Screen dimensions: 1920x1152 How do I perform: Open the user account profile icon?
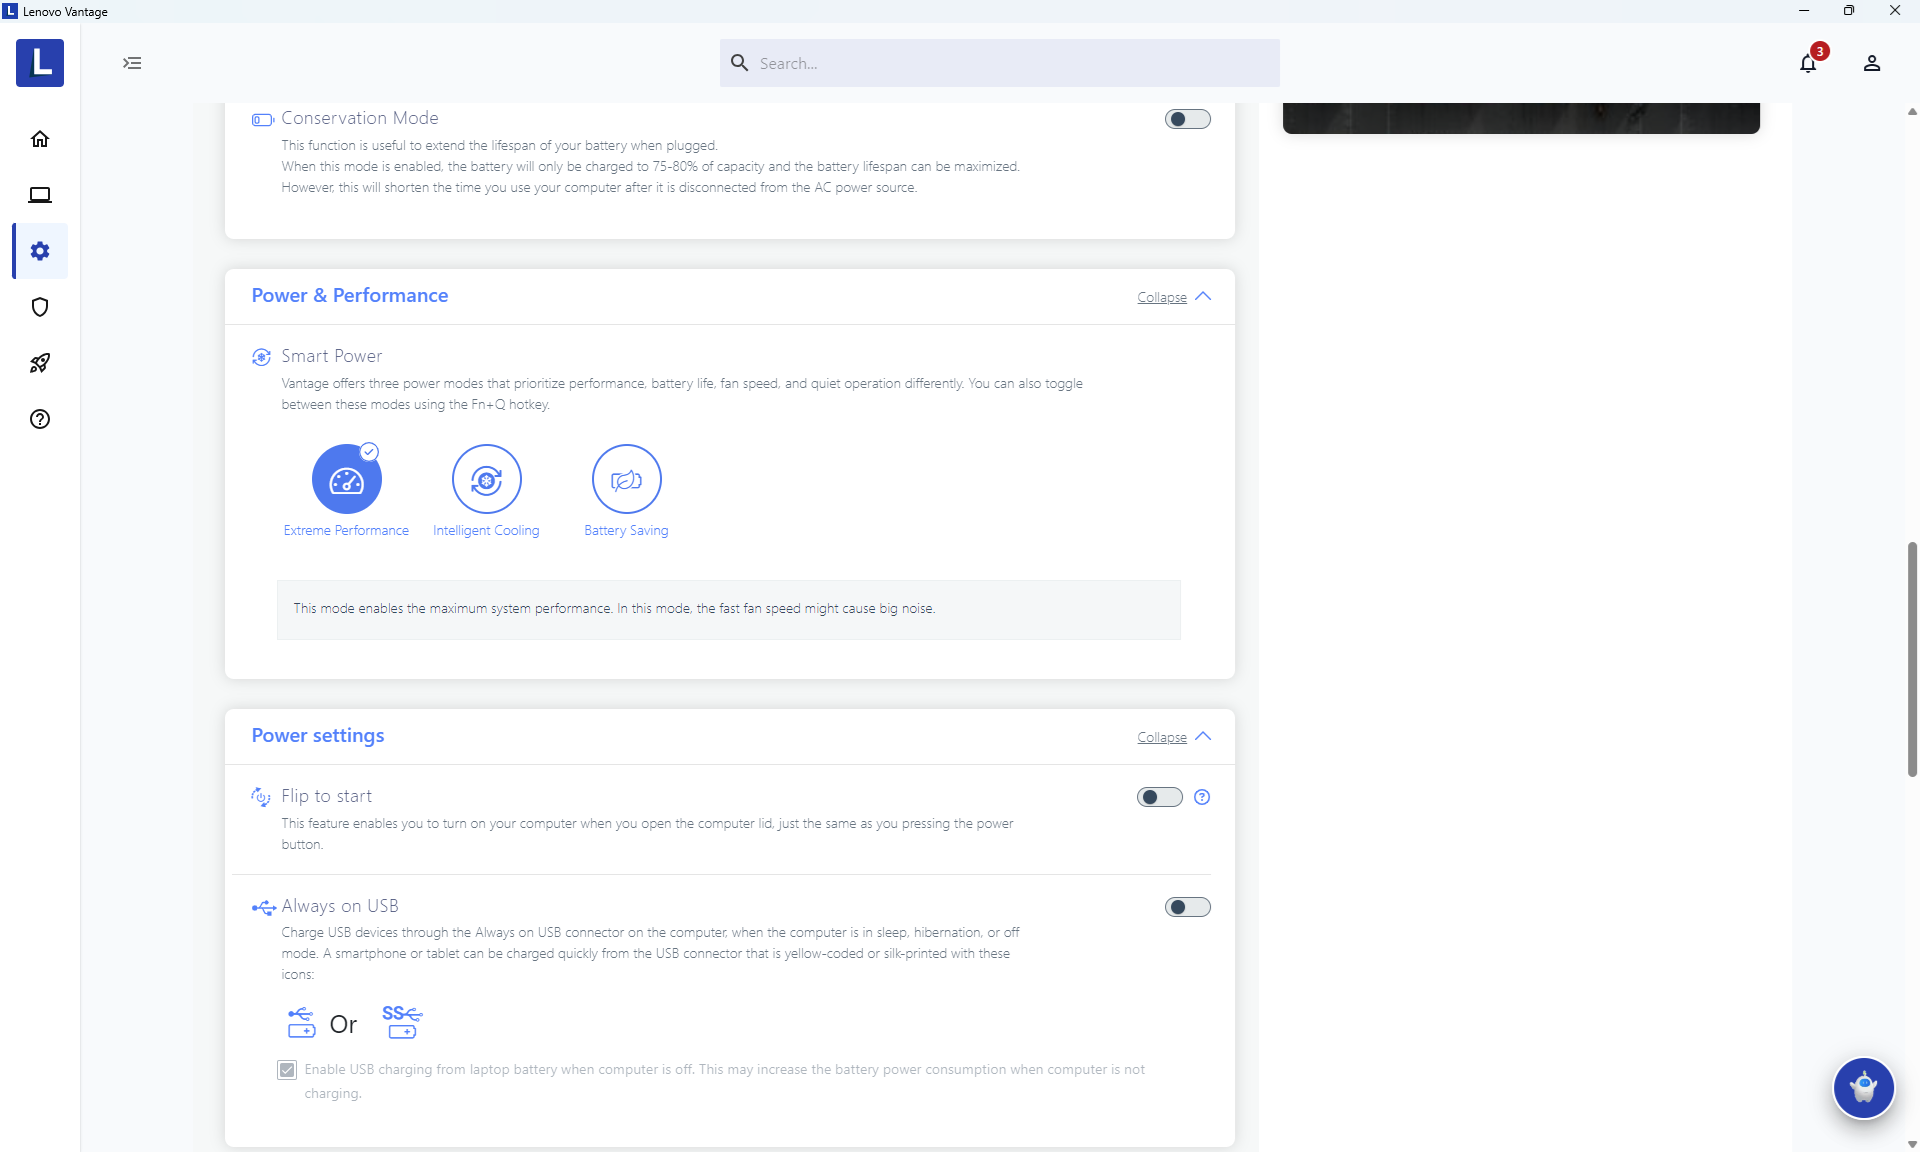pos(1871,63)
